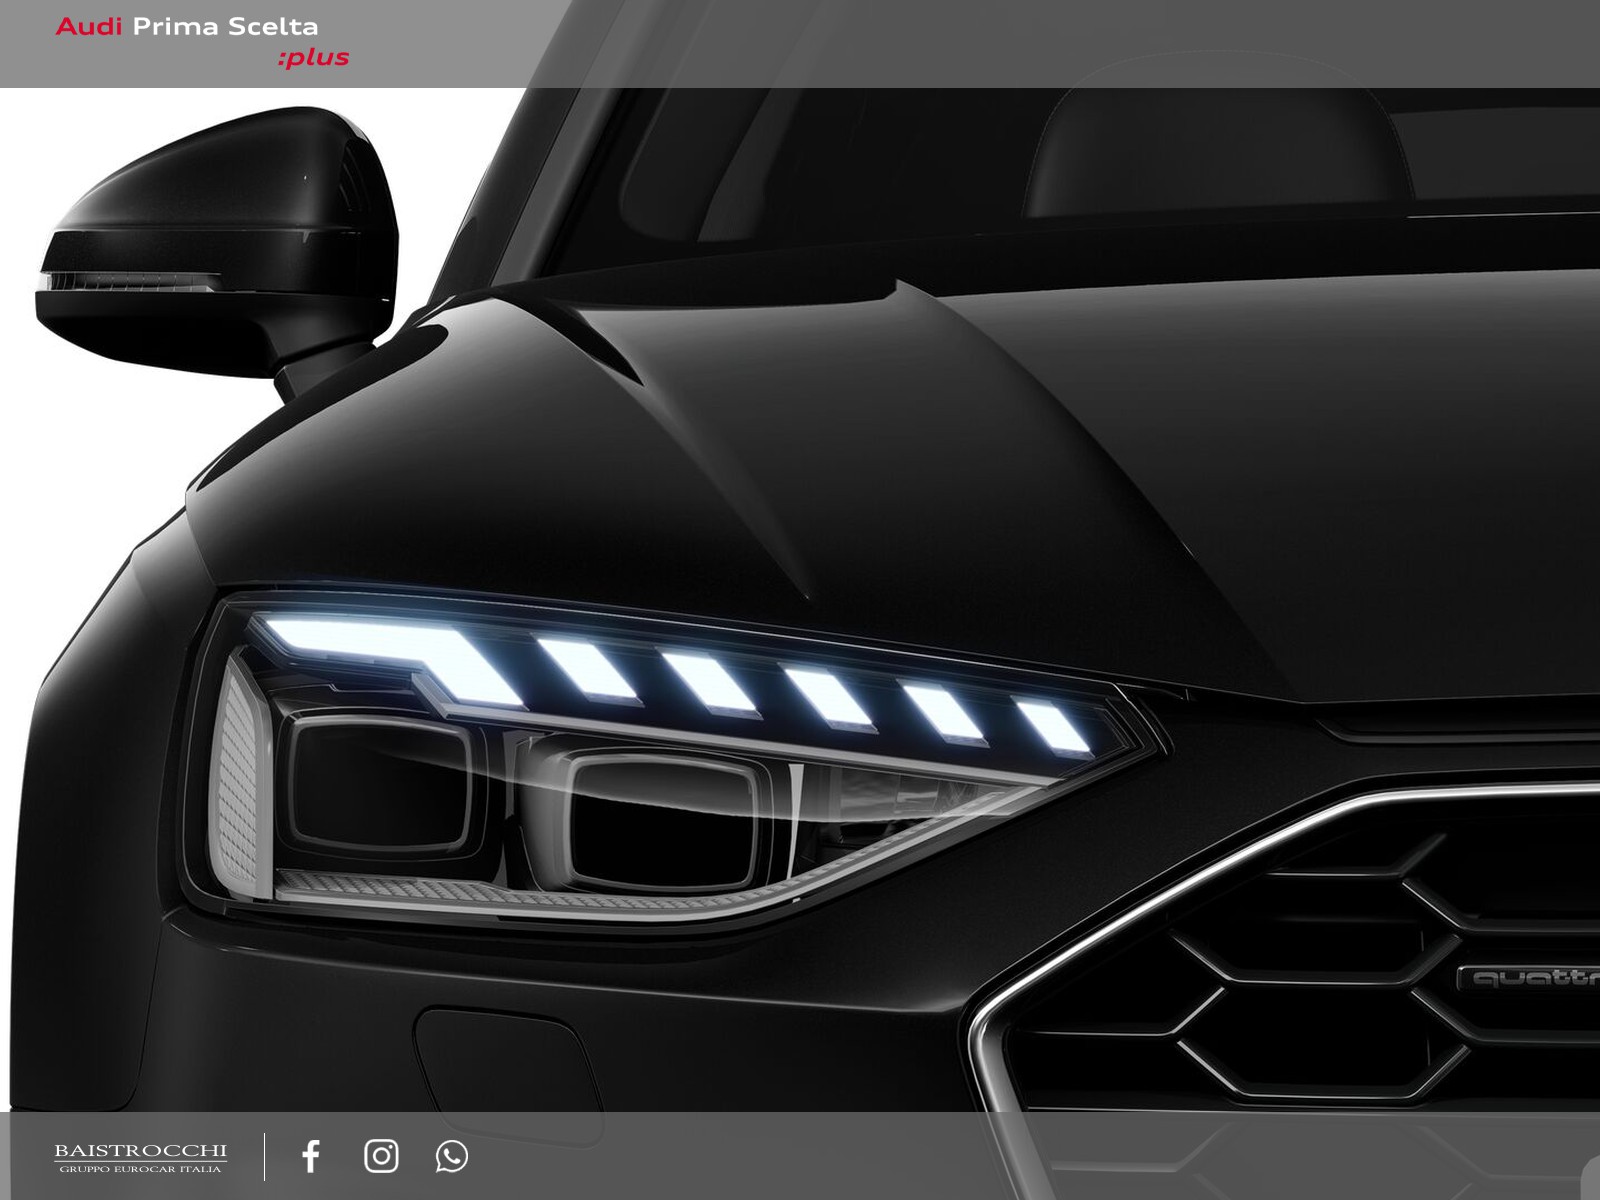The height and width of the screenshot is (1200, 1600).
Task: Click the right headlight projector lens
Action: click(665, 810)
